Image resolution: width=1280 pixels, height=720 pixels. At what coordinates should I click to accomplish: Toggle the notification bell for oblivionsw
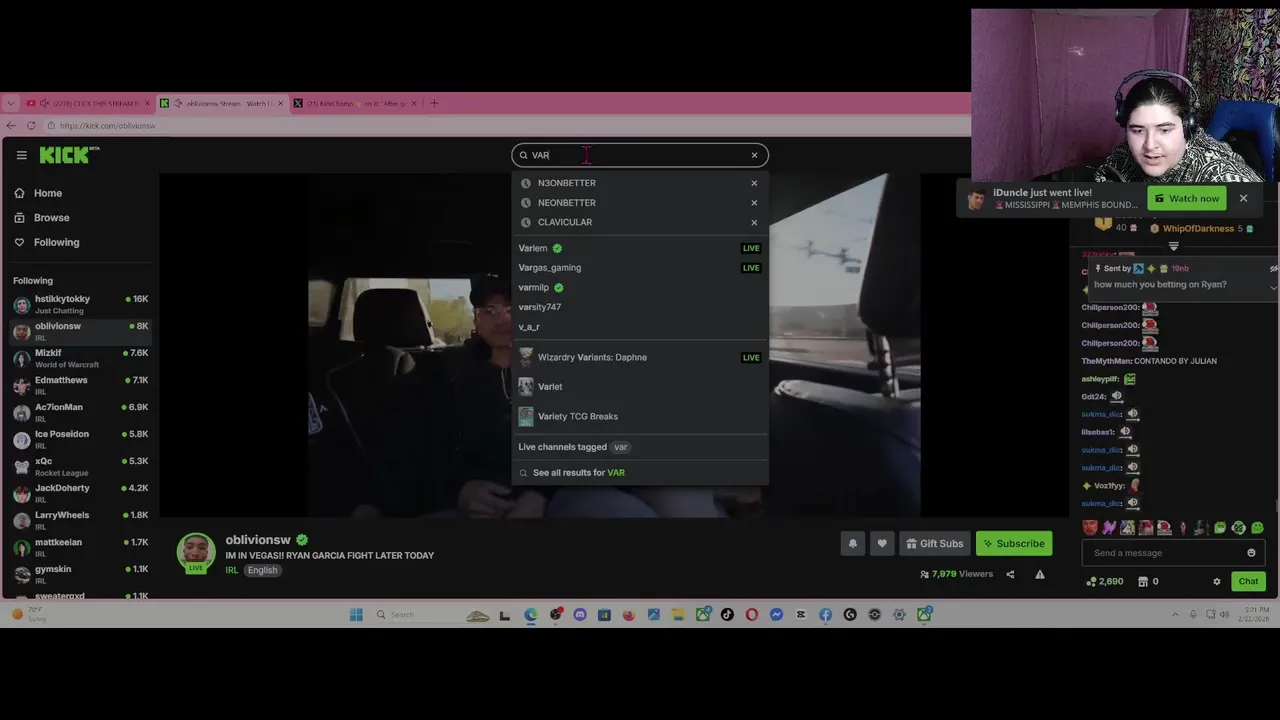point(852,543)
